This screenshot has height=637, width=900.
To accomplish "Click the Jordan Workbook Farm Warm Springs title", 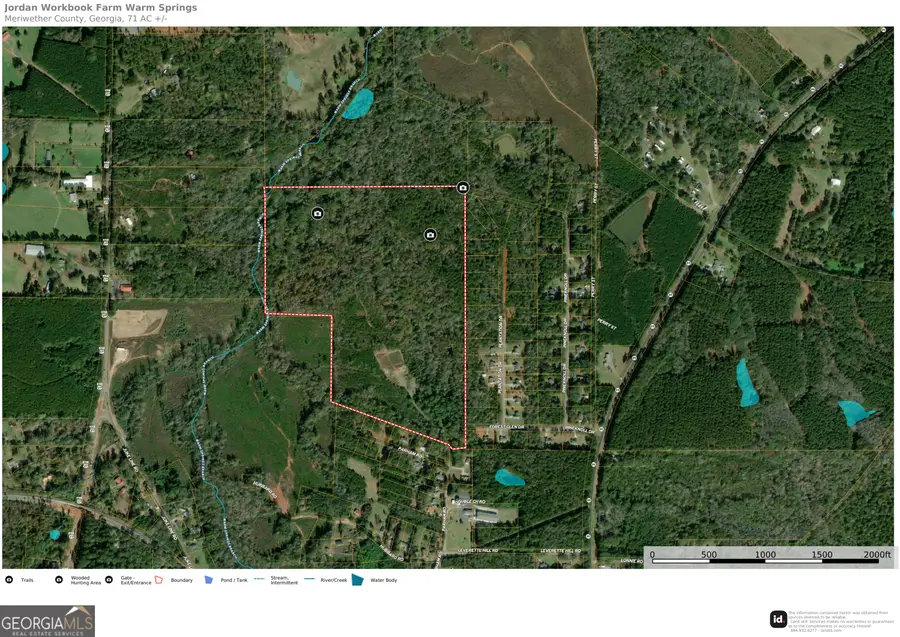I will (100, 7).
